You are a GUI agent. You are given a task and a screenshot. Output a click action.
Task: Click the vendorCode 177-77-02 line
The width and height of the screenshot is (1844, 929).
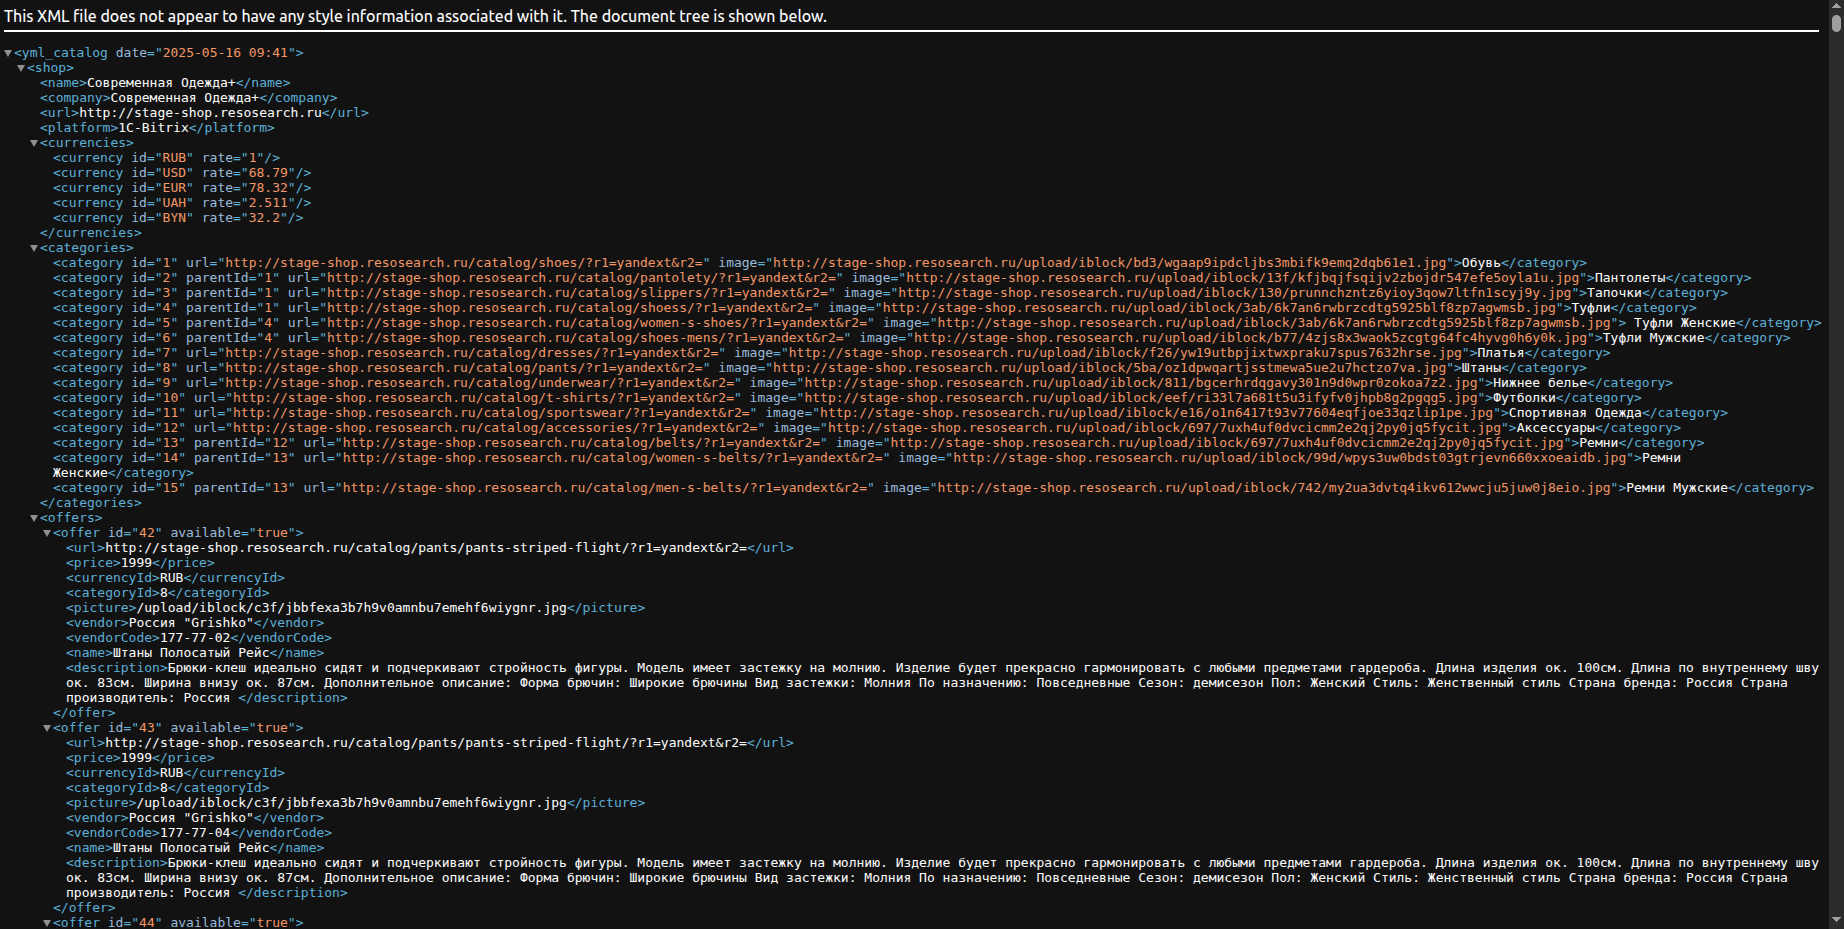[x=198, y=638]
